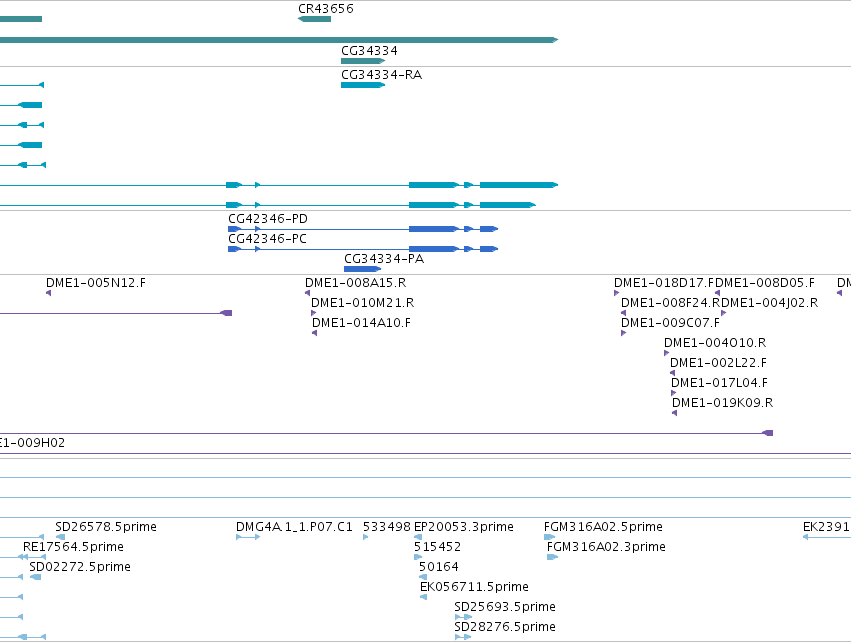Viewport: 851px width, 642px height.
Task: Click the DME1-017L04.F feature
Action: click(674, 393)
